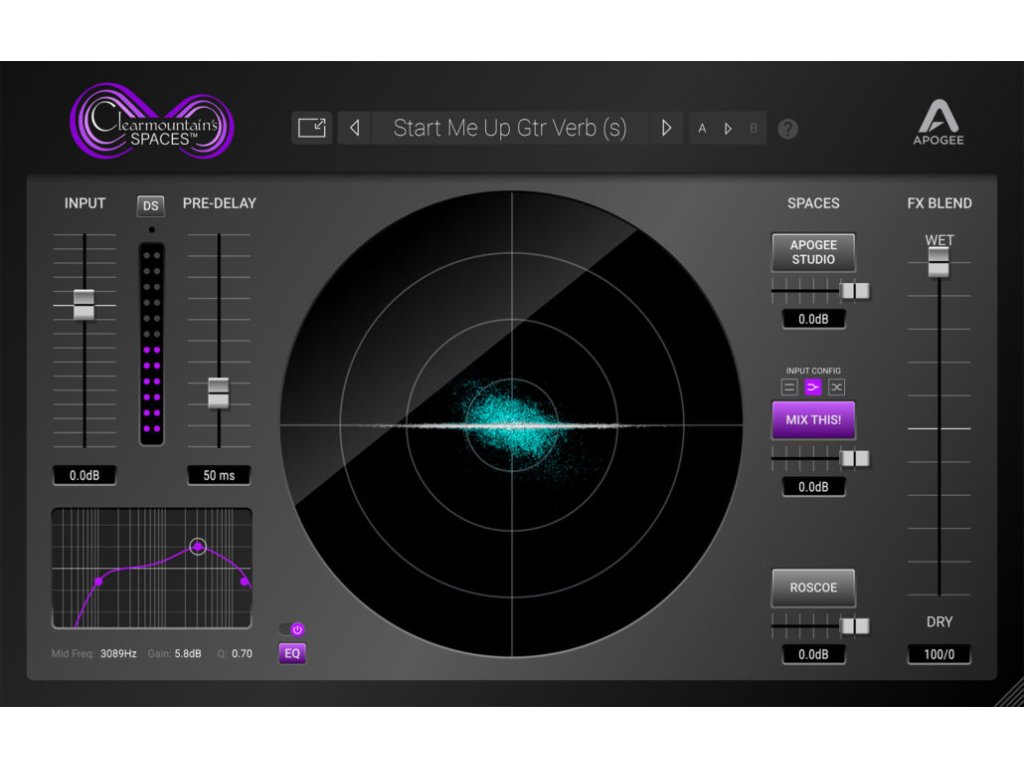This screenshot has height=768, width=1024.
Task: Click the copy A to B arrow
Action: click(728, 129)
